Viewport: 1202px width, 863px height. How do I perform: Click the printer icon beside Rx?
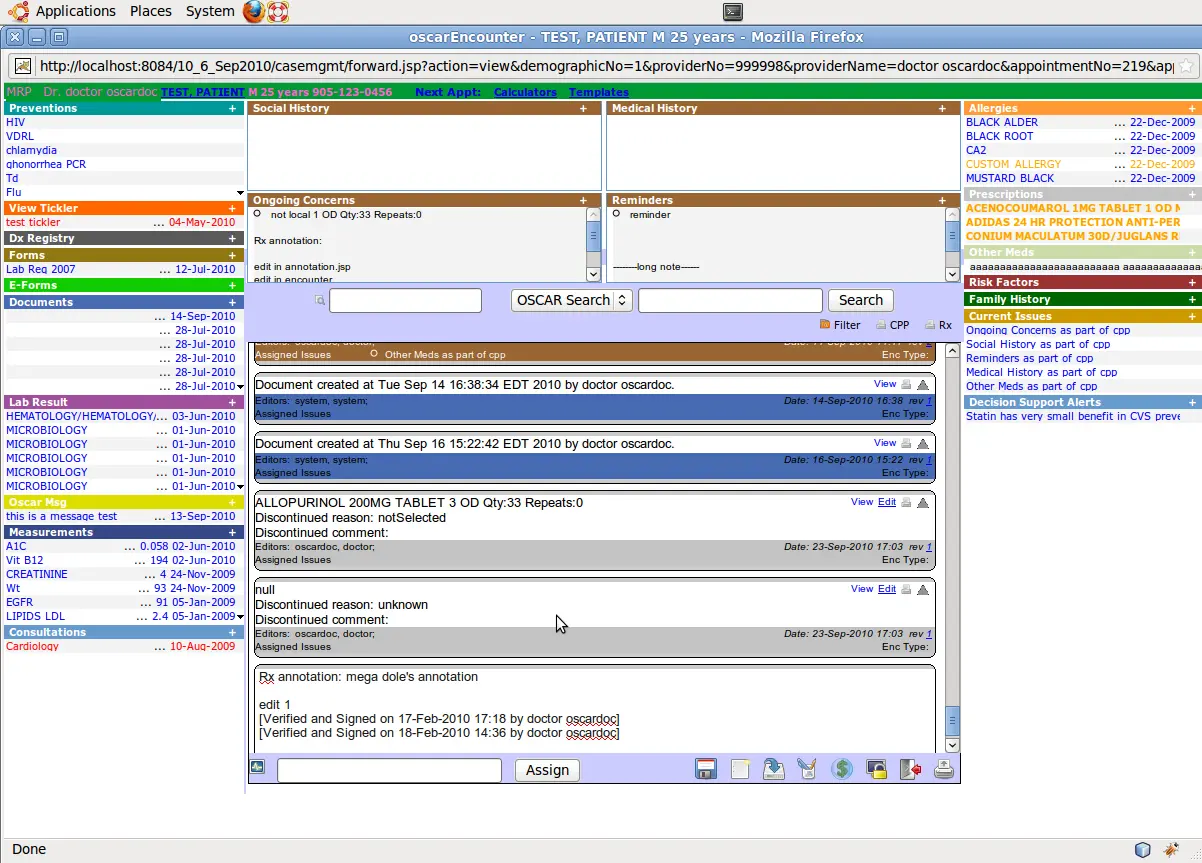pos(929,325)
